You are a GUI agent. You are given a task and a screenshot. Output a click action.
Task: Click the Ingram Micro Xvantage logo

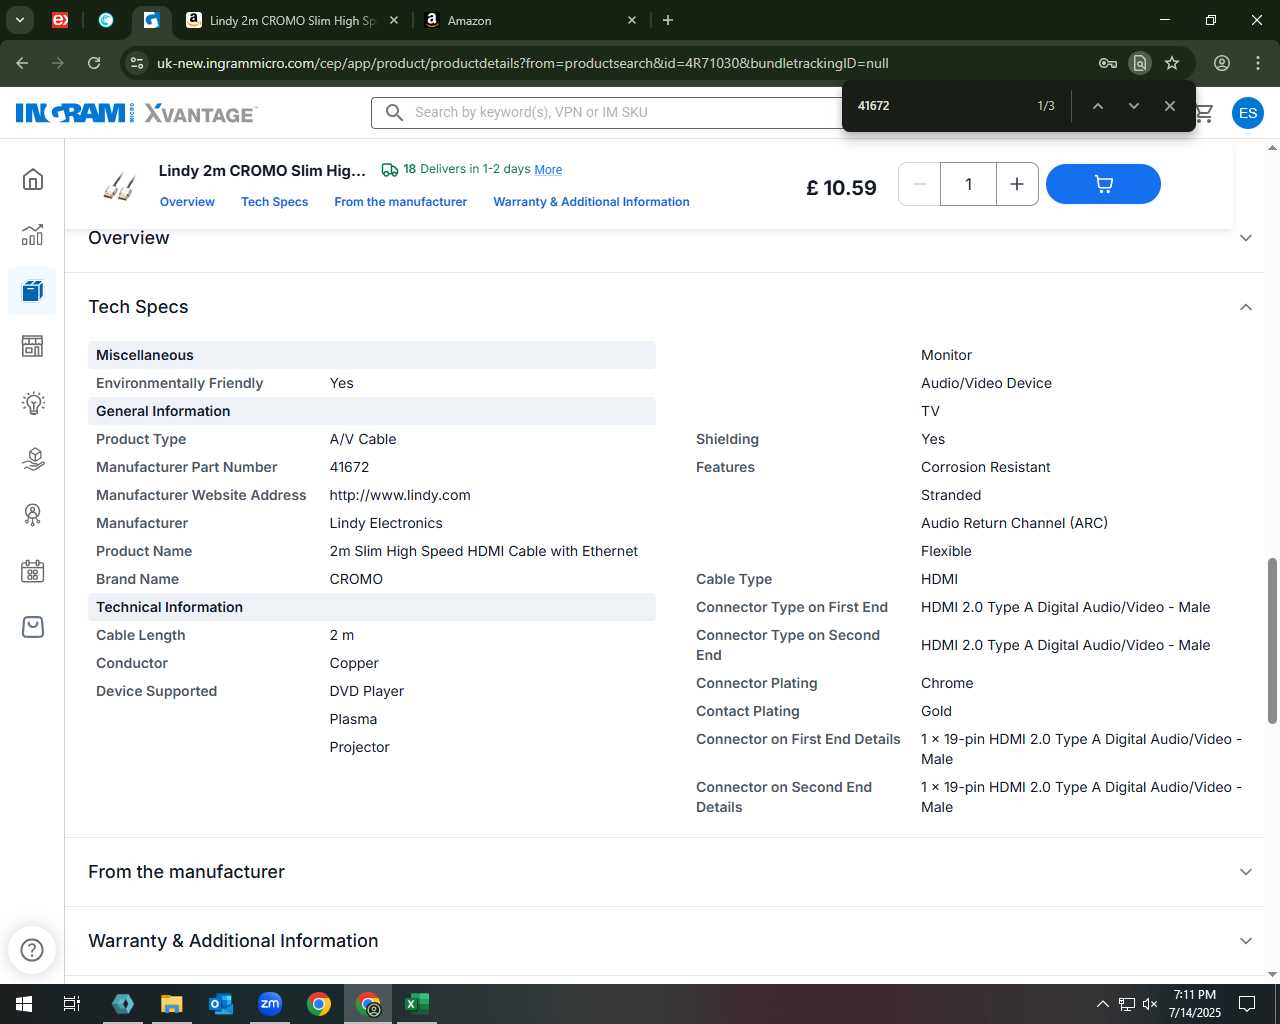click(x=136, y=113)
